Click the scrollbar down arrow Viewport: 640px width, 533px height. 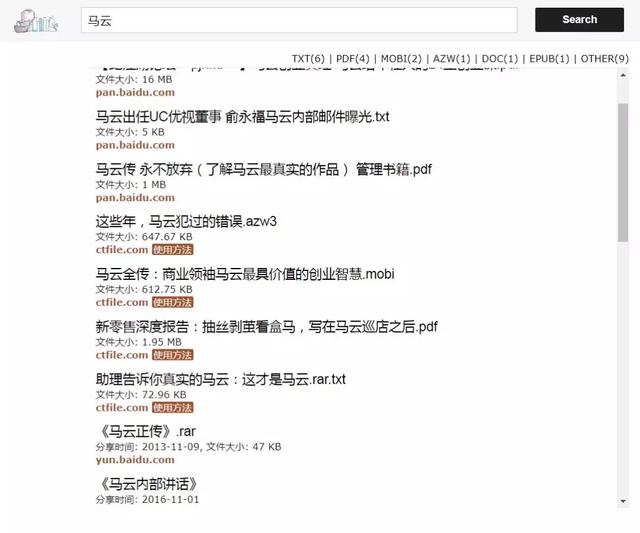click(x=623, y=501)
